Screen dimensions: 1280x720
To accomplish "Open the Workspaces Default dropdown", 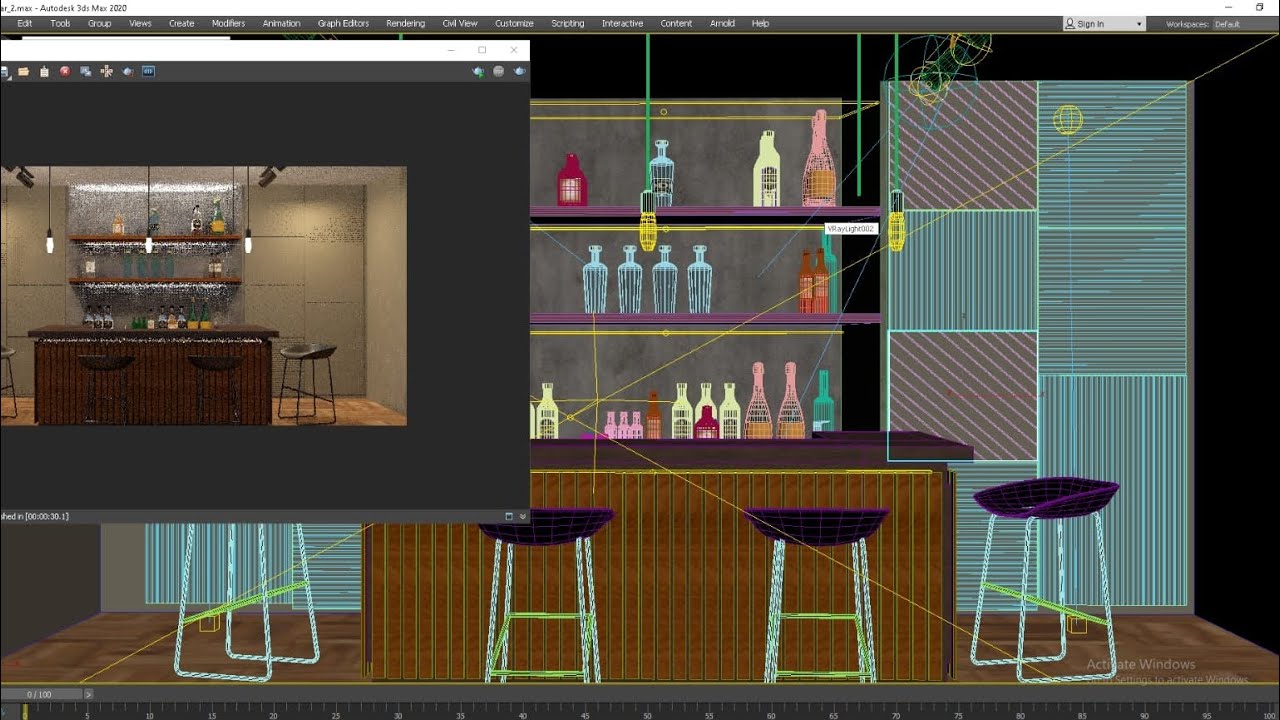I will (1243, 24).
